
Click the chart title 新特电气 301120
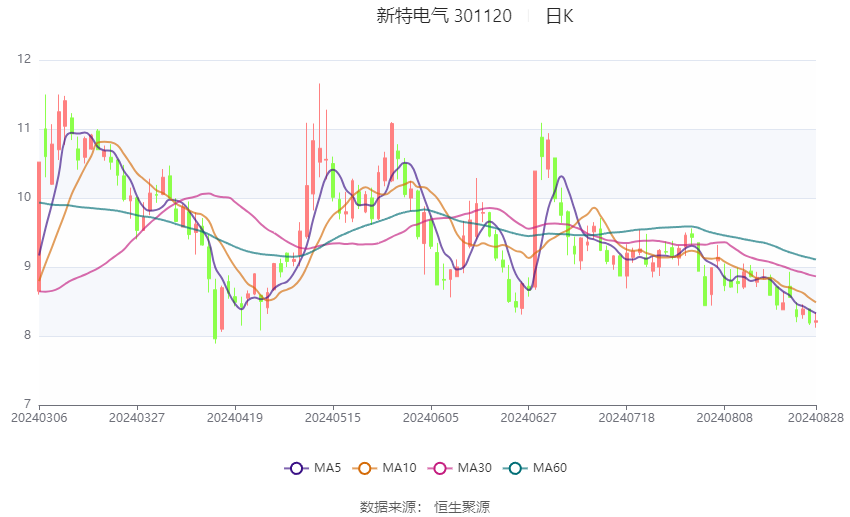click(444, 16)
